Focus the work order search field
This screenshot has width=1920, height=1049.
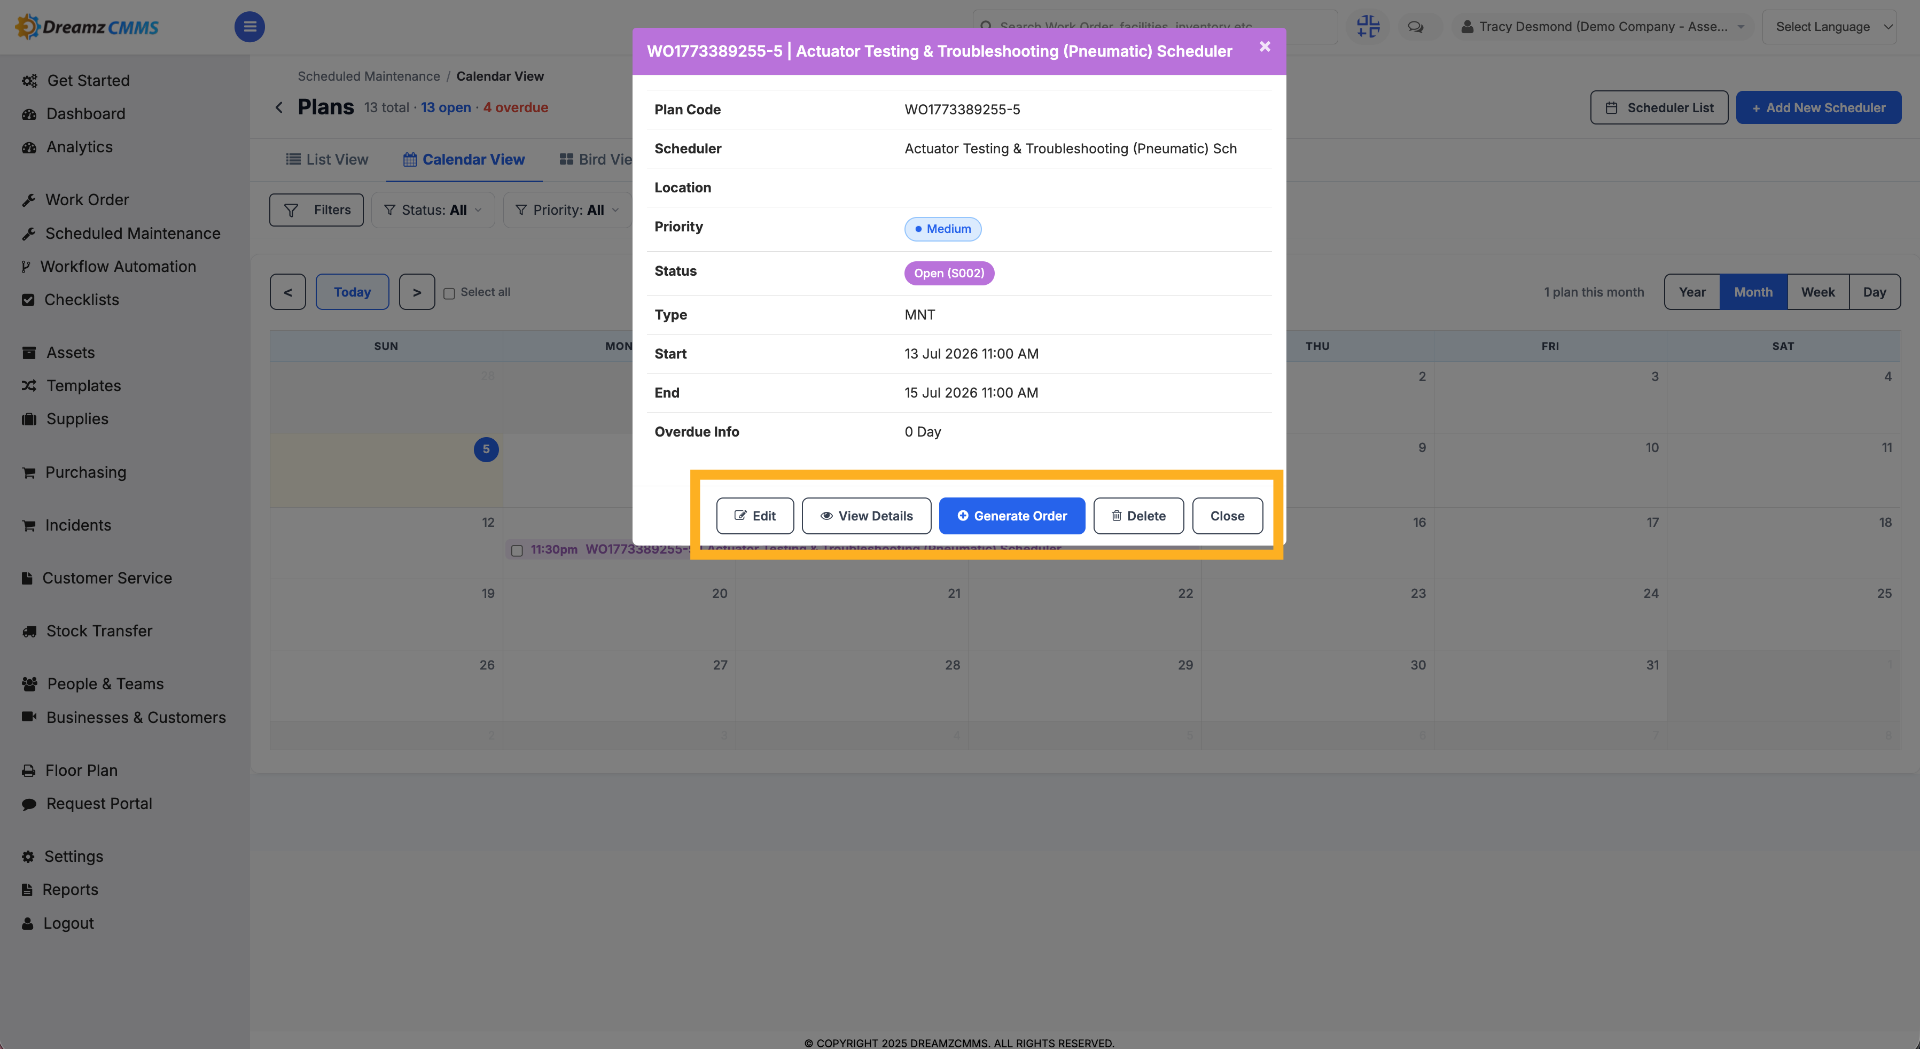[x=1155, y=26]
